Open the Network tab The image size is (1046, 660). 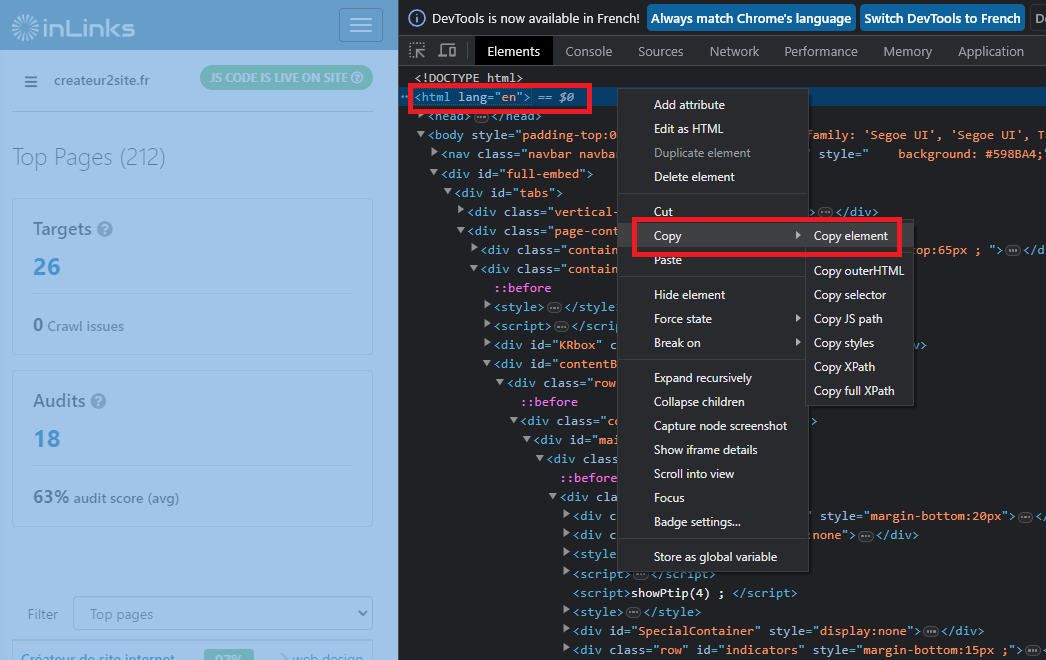point(734,51)
